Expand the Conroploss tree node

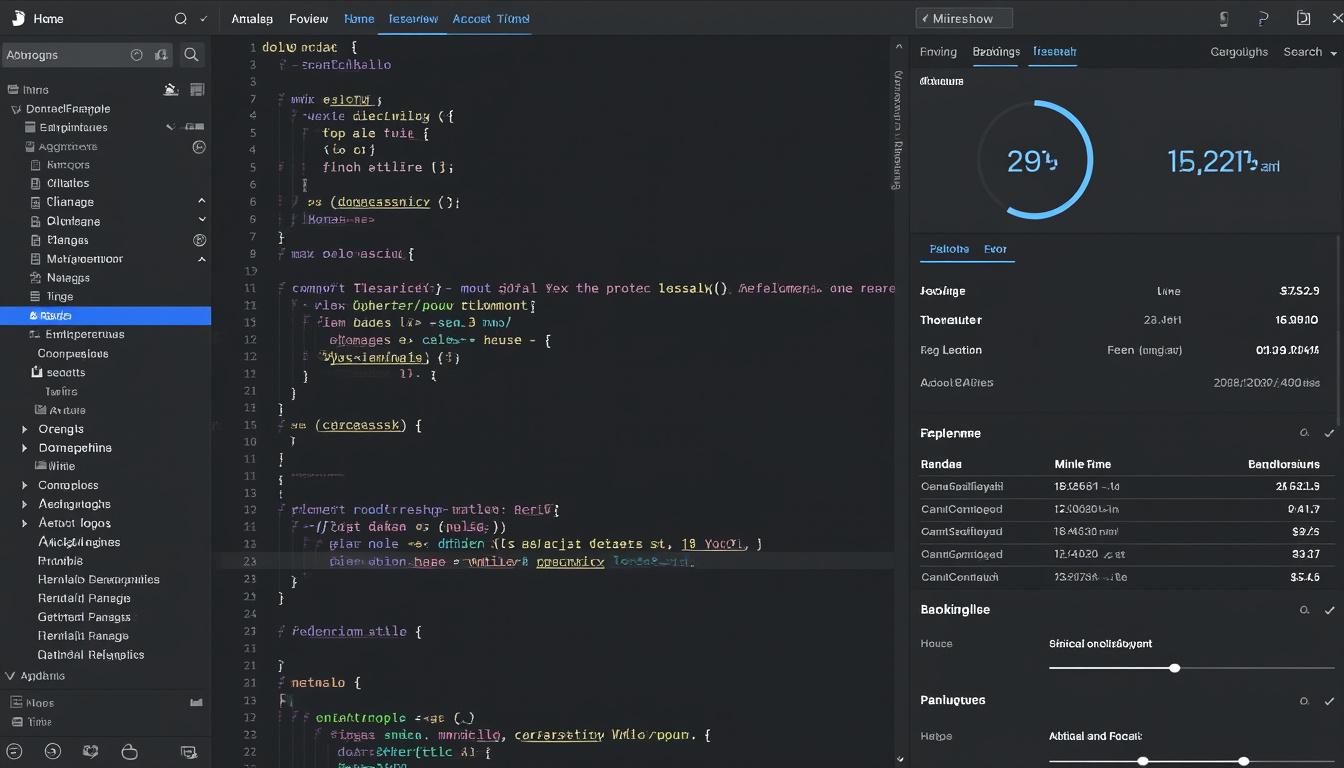[x=25, y=485]
